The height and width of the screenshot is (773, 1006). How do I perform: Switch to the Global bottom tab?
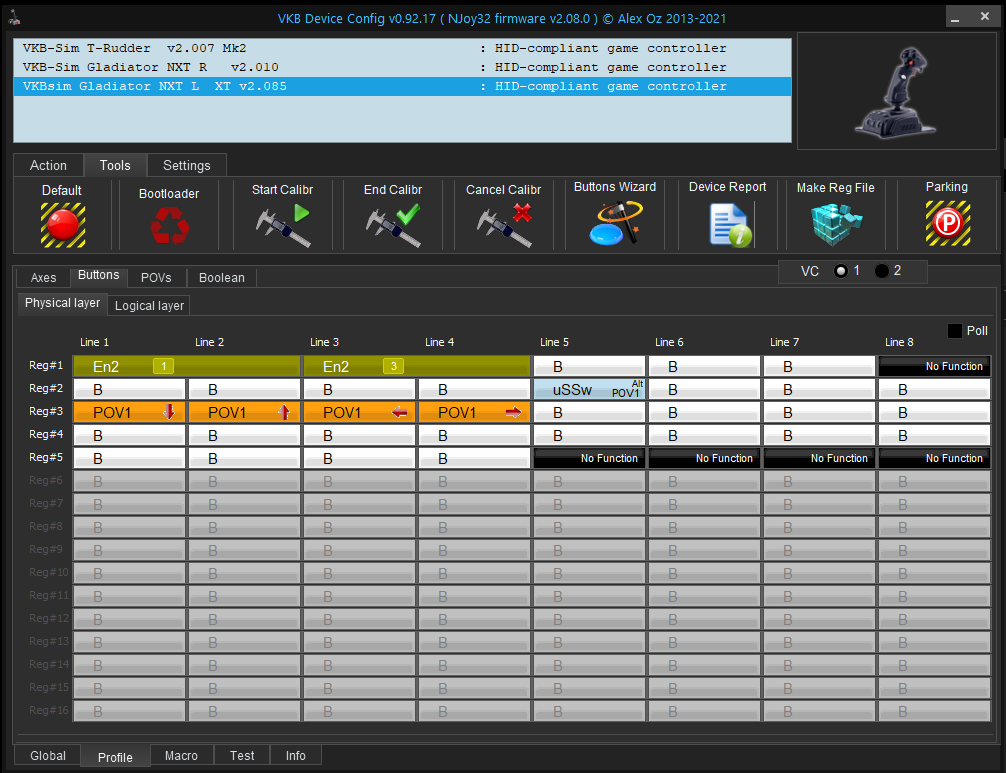click(48, 756)
